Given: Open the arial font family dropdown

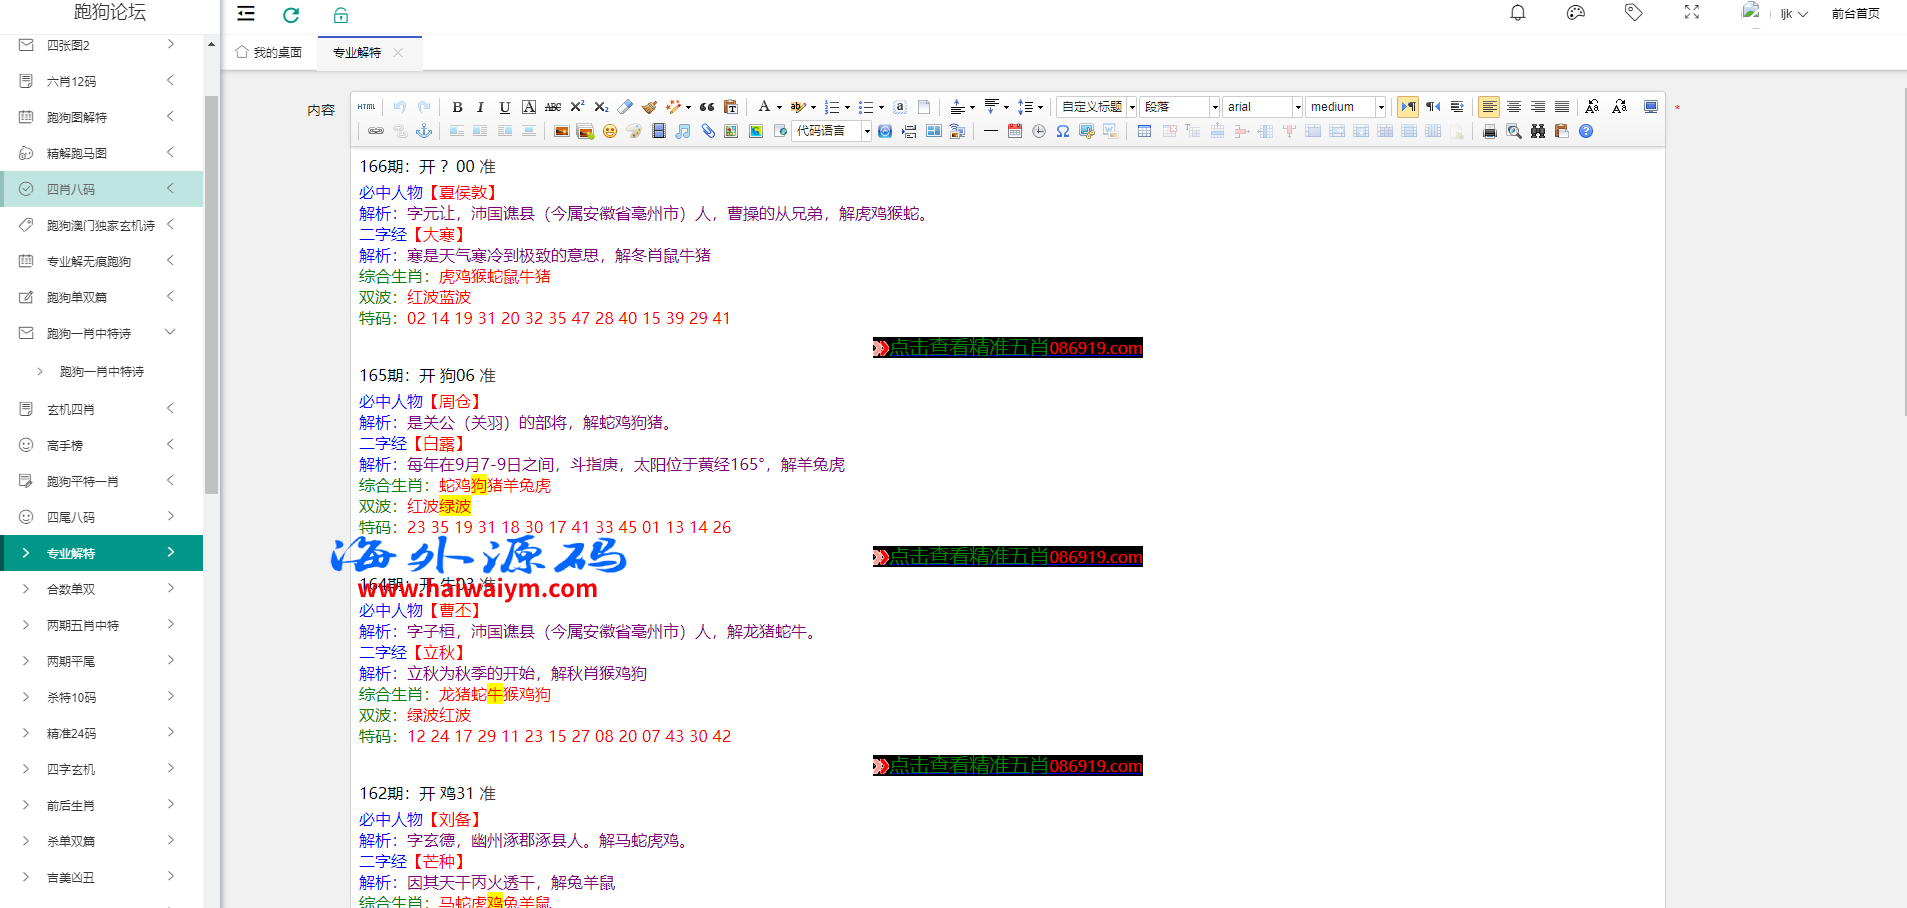Looking at the screenshot, I should coord(1264,107).
